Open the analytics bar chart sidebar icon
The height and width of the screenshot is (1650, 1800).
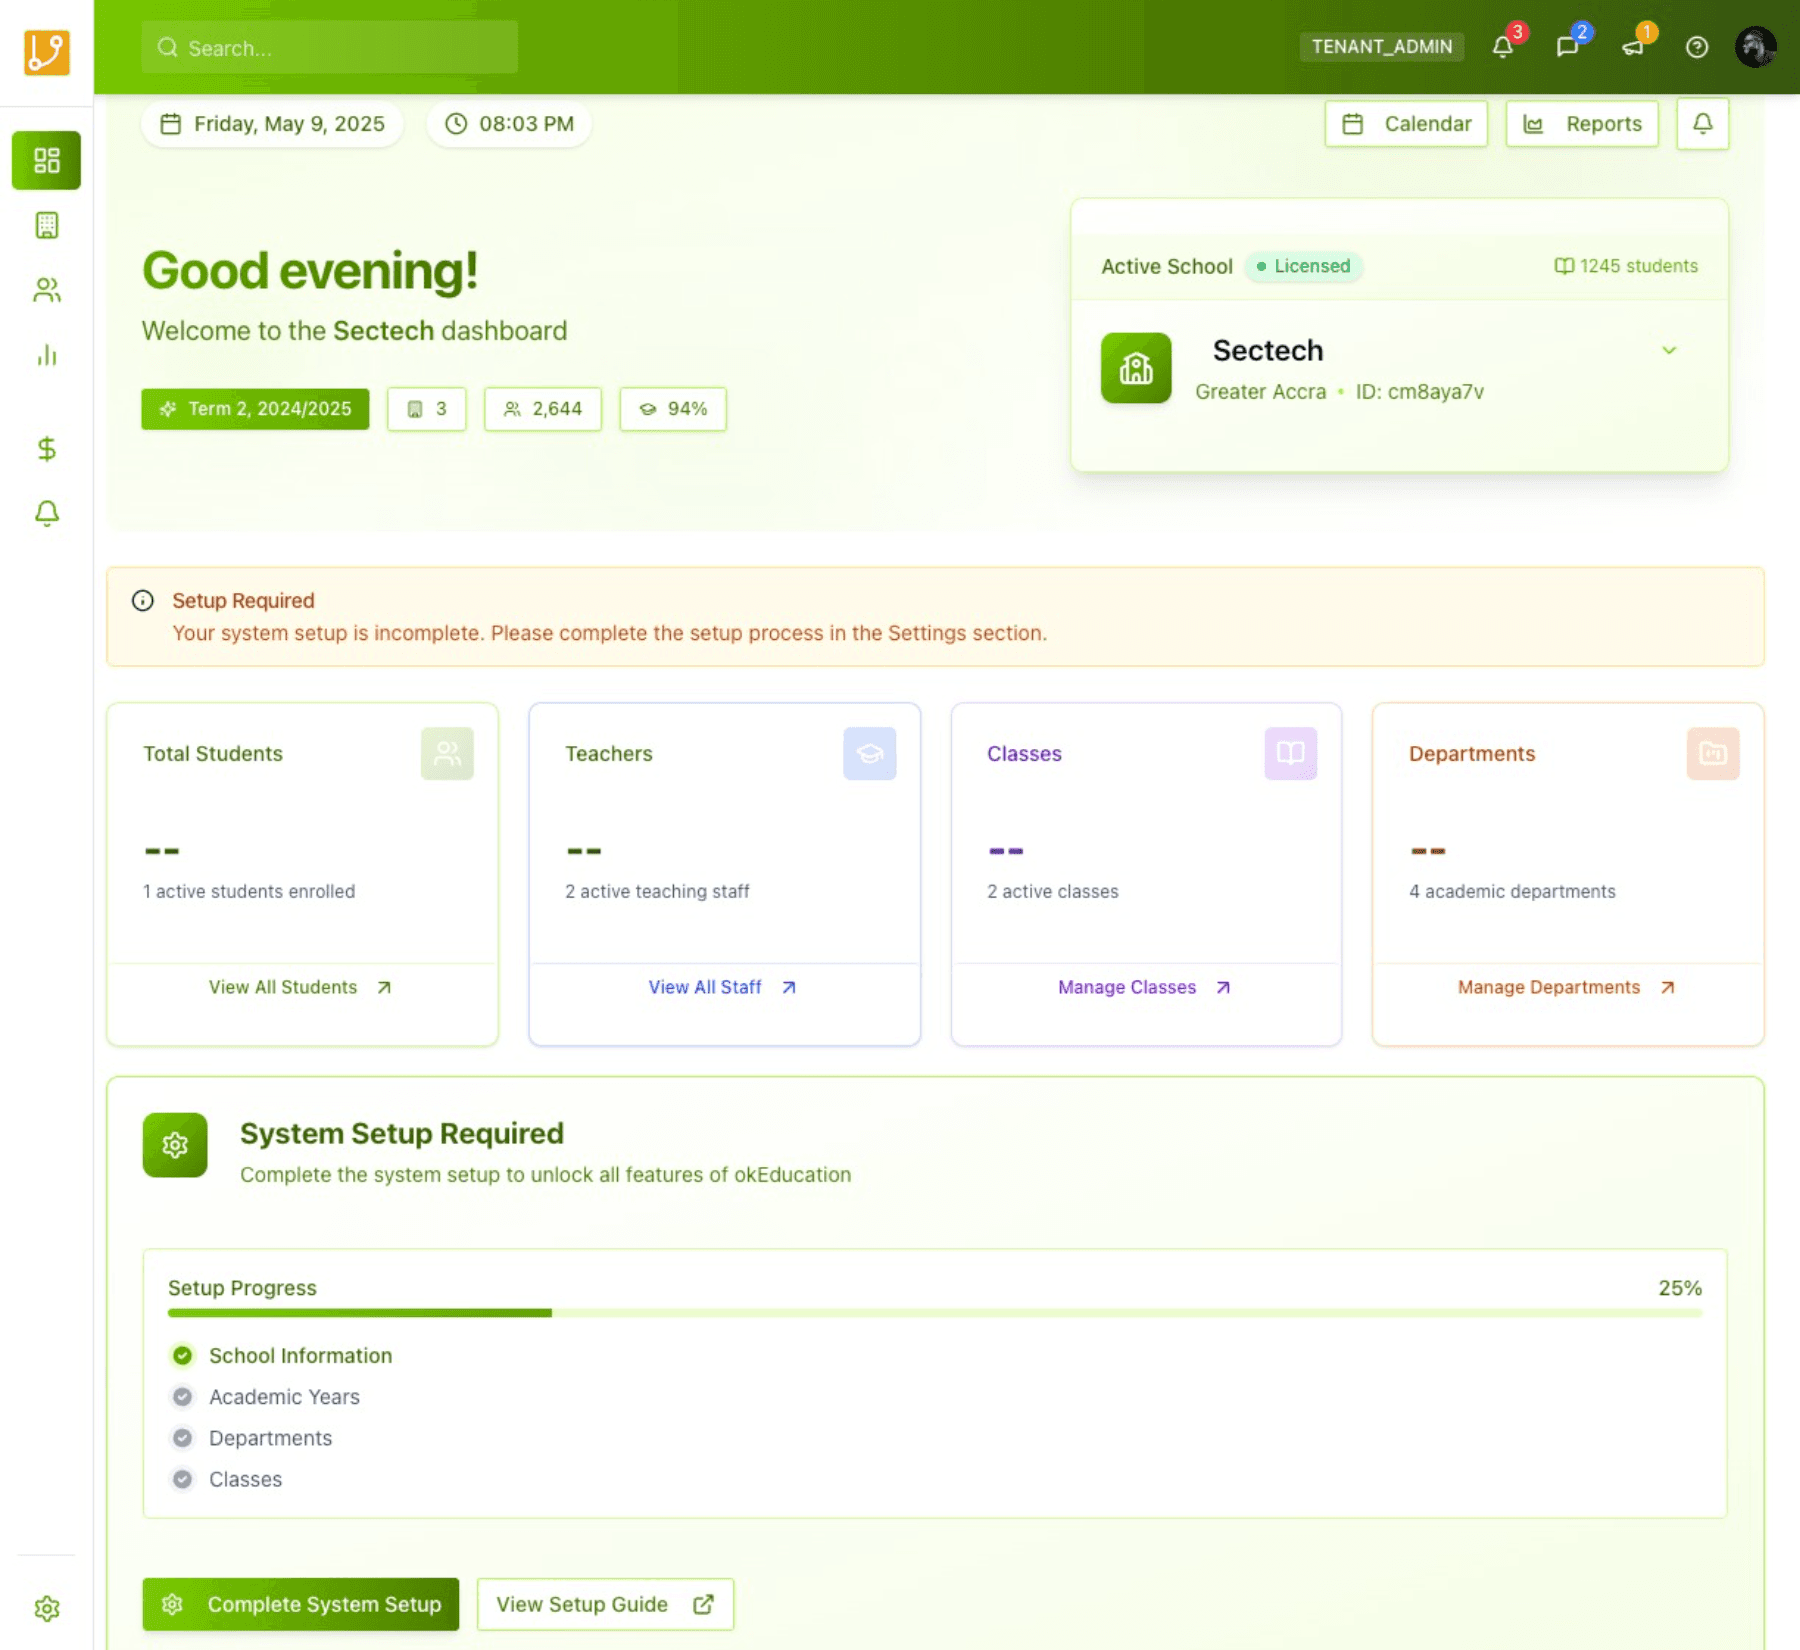pyautogui.click(x=46, y=355)
